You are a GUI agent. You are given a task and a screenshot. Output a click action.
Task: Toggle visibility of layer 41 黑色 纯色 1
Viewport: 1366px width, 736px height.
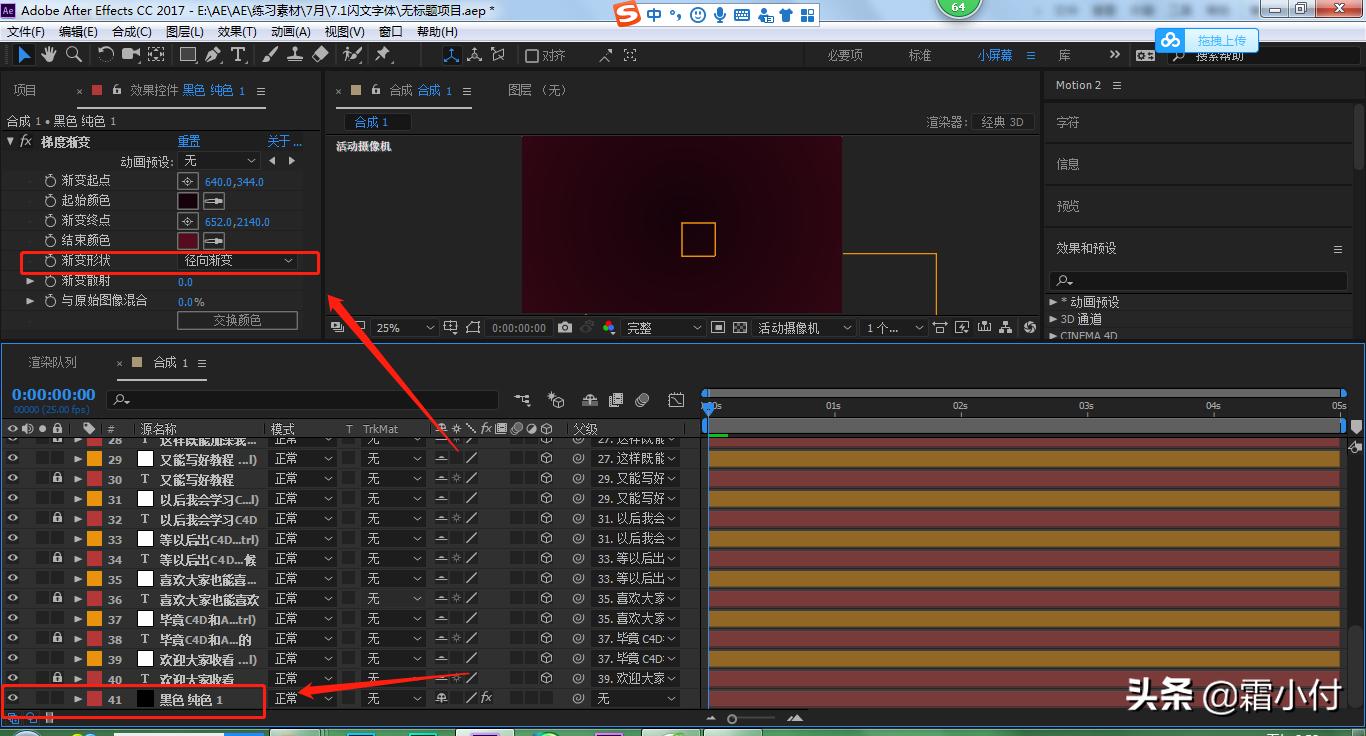click(13, 700)
